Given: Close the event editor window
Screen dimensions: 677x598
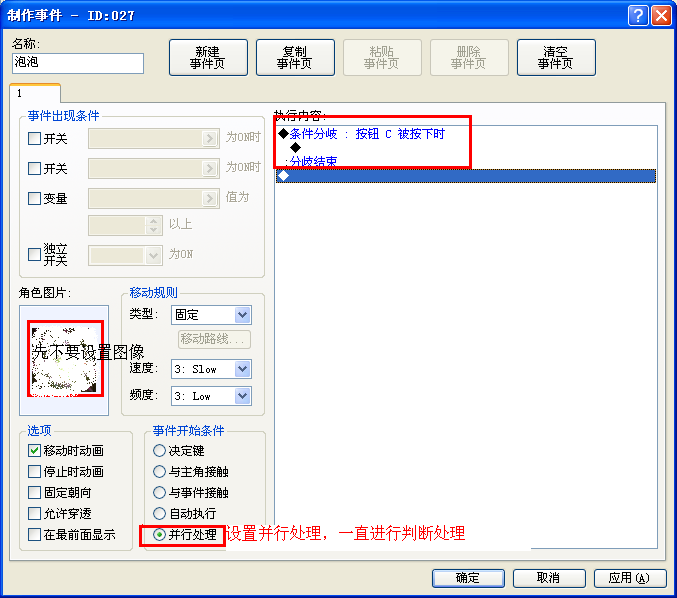Looking at the screenshot, I should [661, 16].
